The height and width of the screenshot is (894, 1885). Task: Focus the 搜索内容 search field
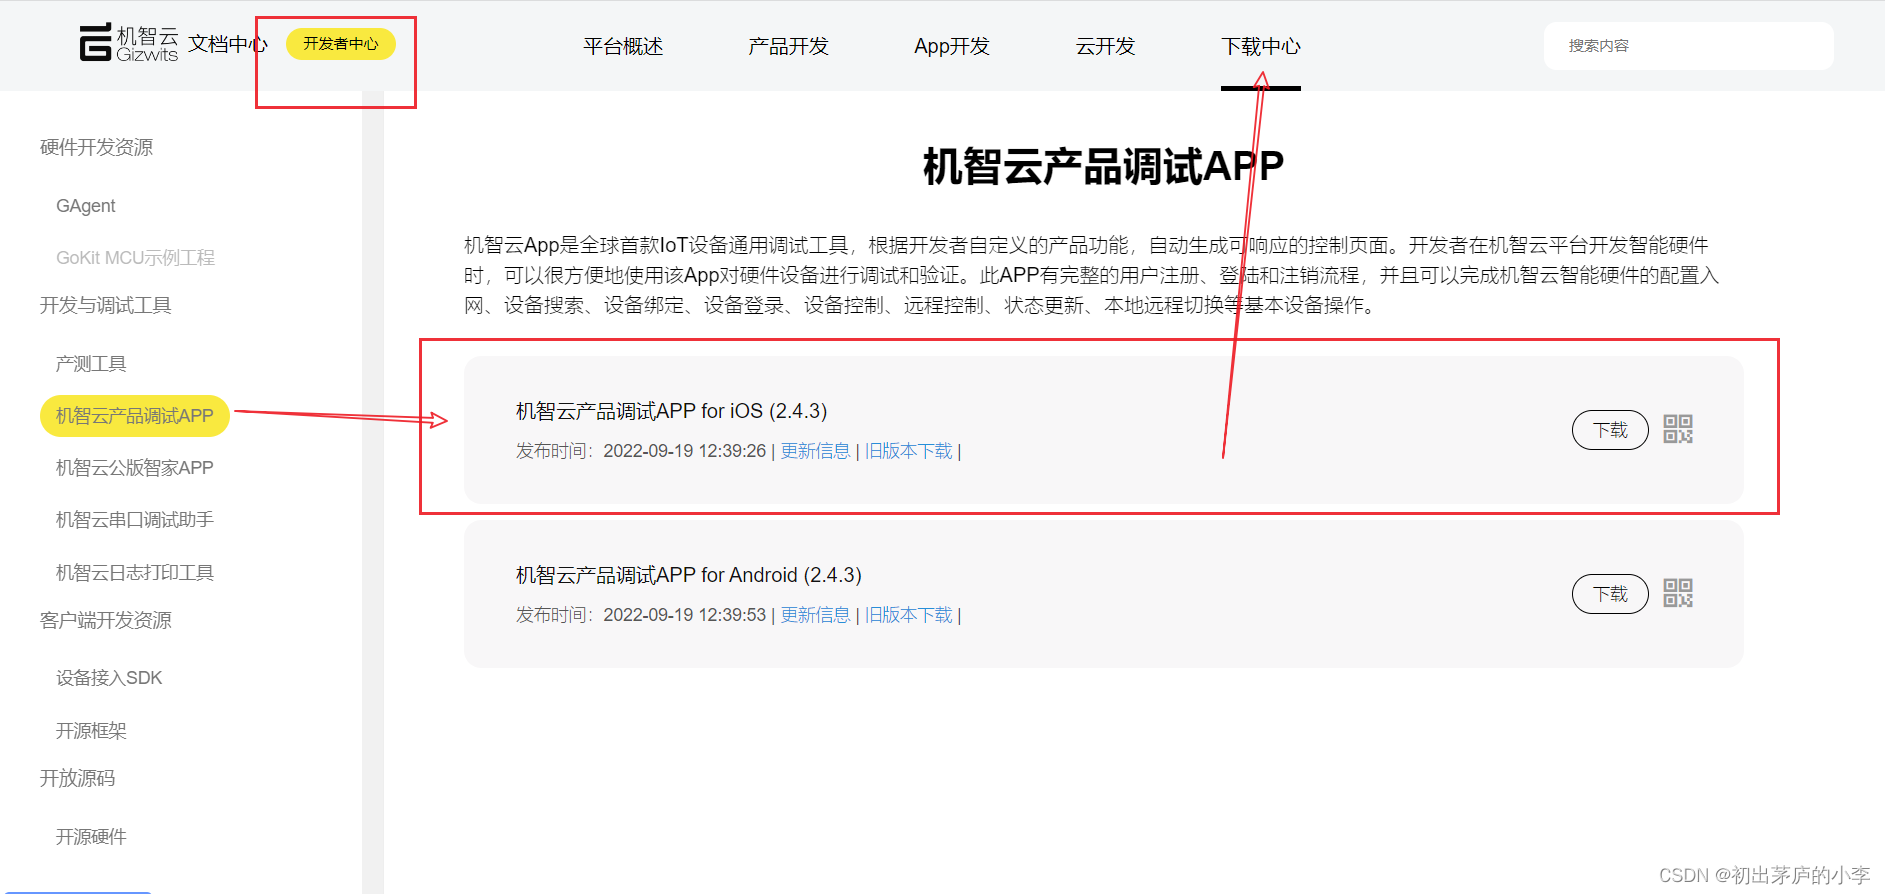(x=1688, y=46)
